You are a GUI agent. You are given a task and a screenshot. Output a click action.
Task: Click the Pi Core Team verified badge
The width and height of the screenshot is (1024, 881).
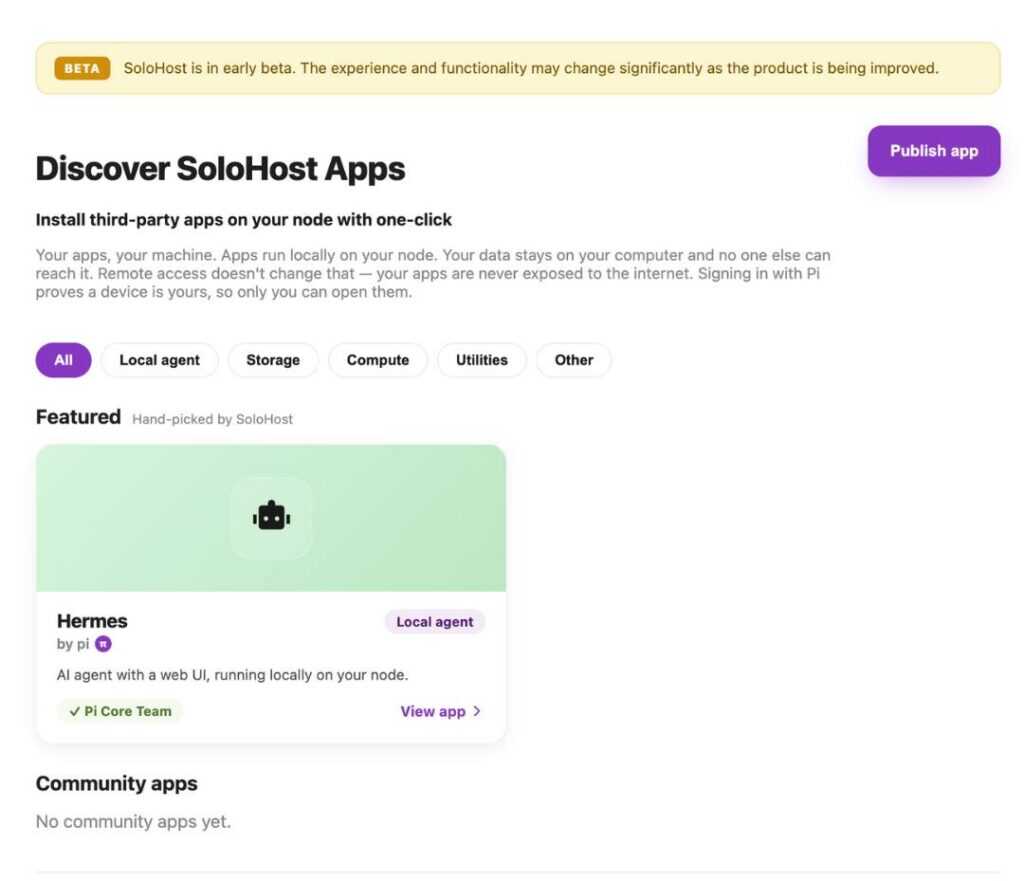click(x=120, y=711)
